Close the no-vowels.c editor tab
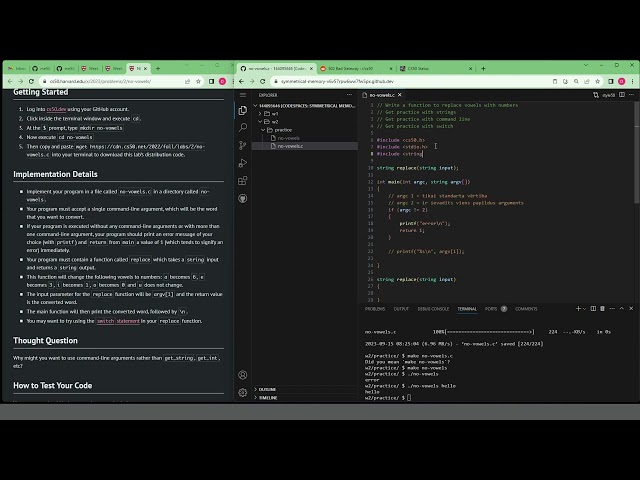 tap(400, 95)
